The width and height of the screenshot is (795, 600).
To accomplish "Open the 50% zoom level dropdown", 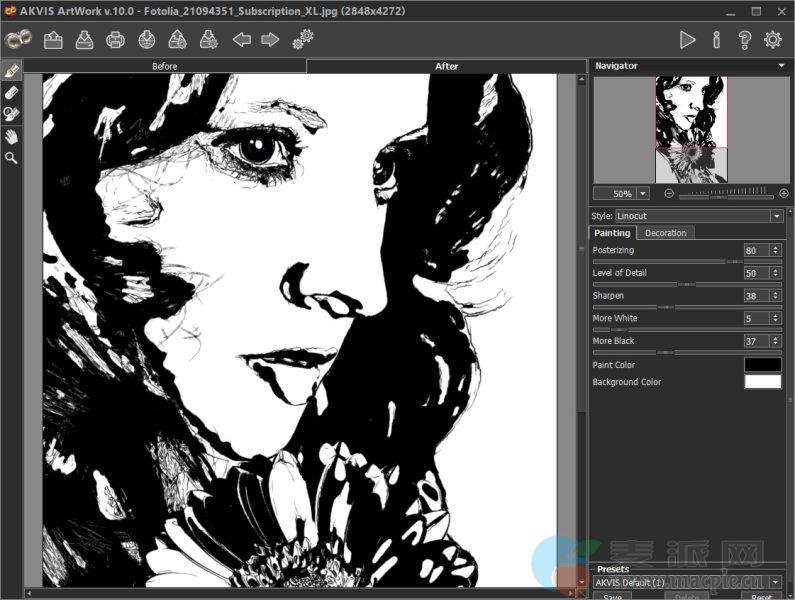I will tap(642, 193).
